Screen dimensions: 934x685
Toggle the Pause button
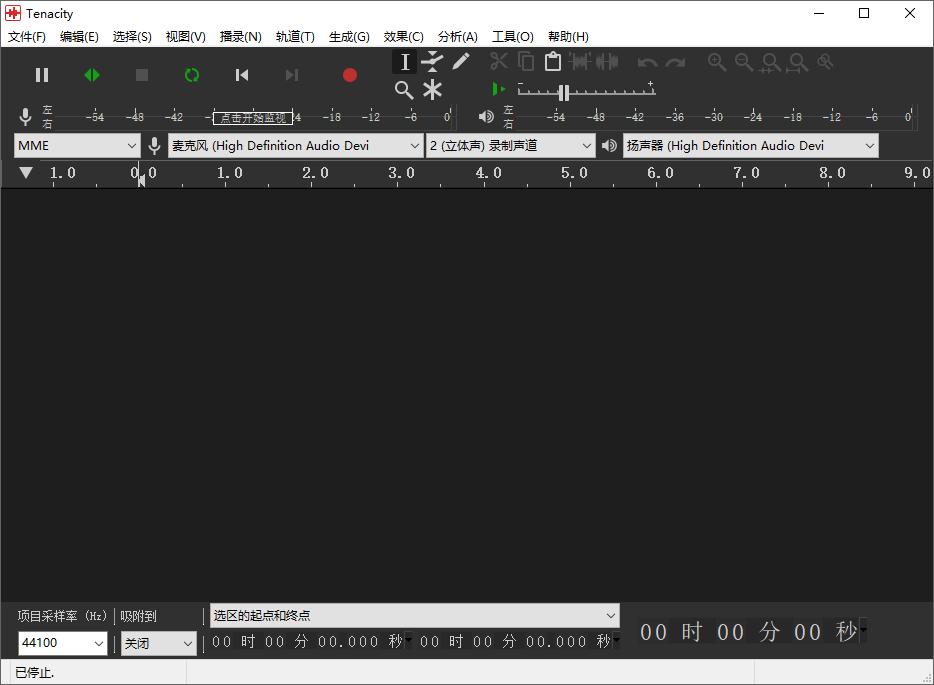coord(42,75)
